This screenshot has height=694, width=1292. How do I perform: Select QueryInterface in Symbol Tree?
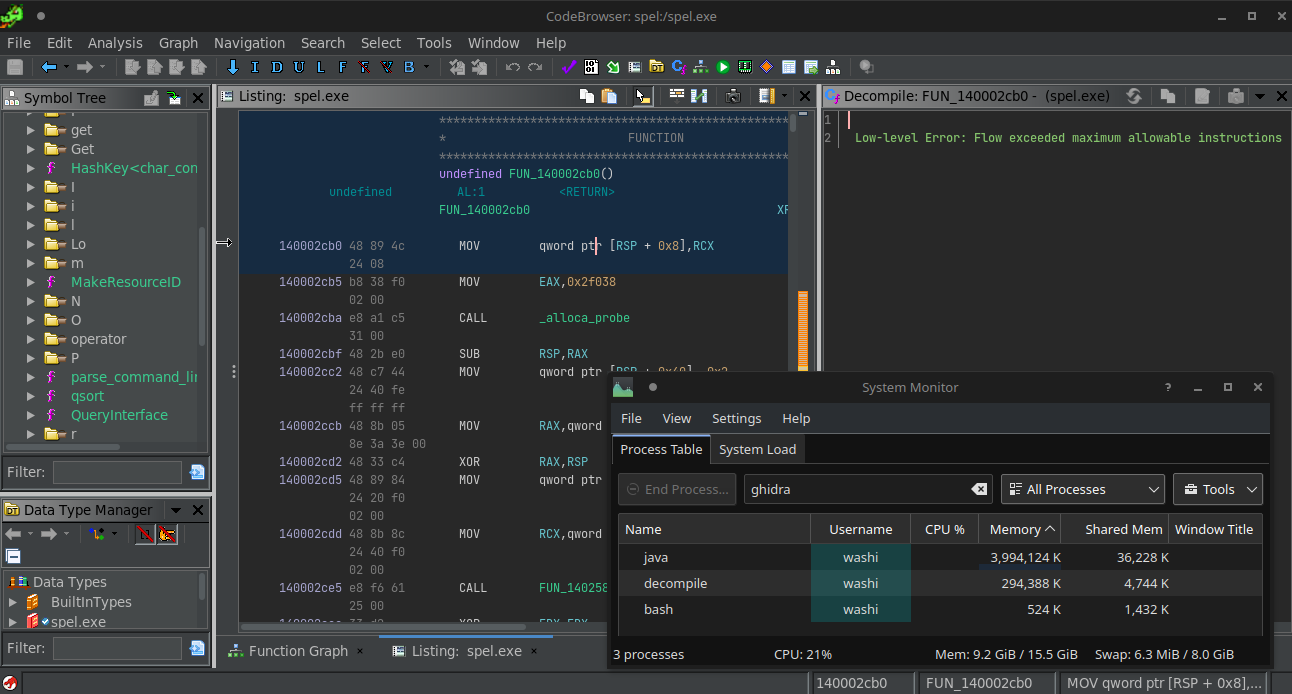click(x=119, y=415)
